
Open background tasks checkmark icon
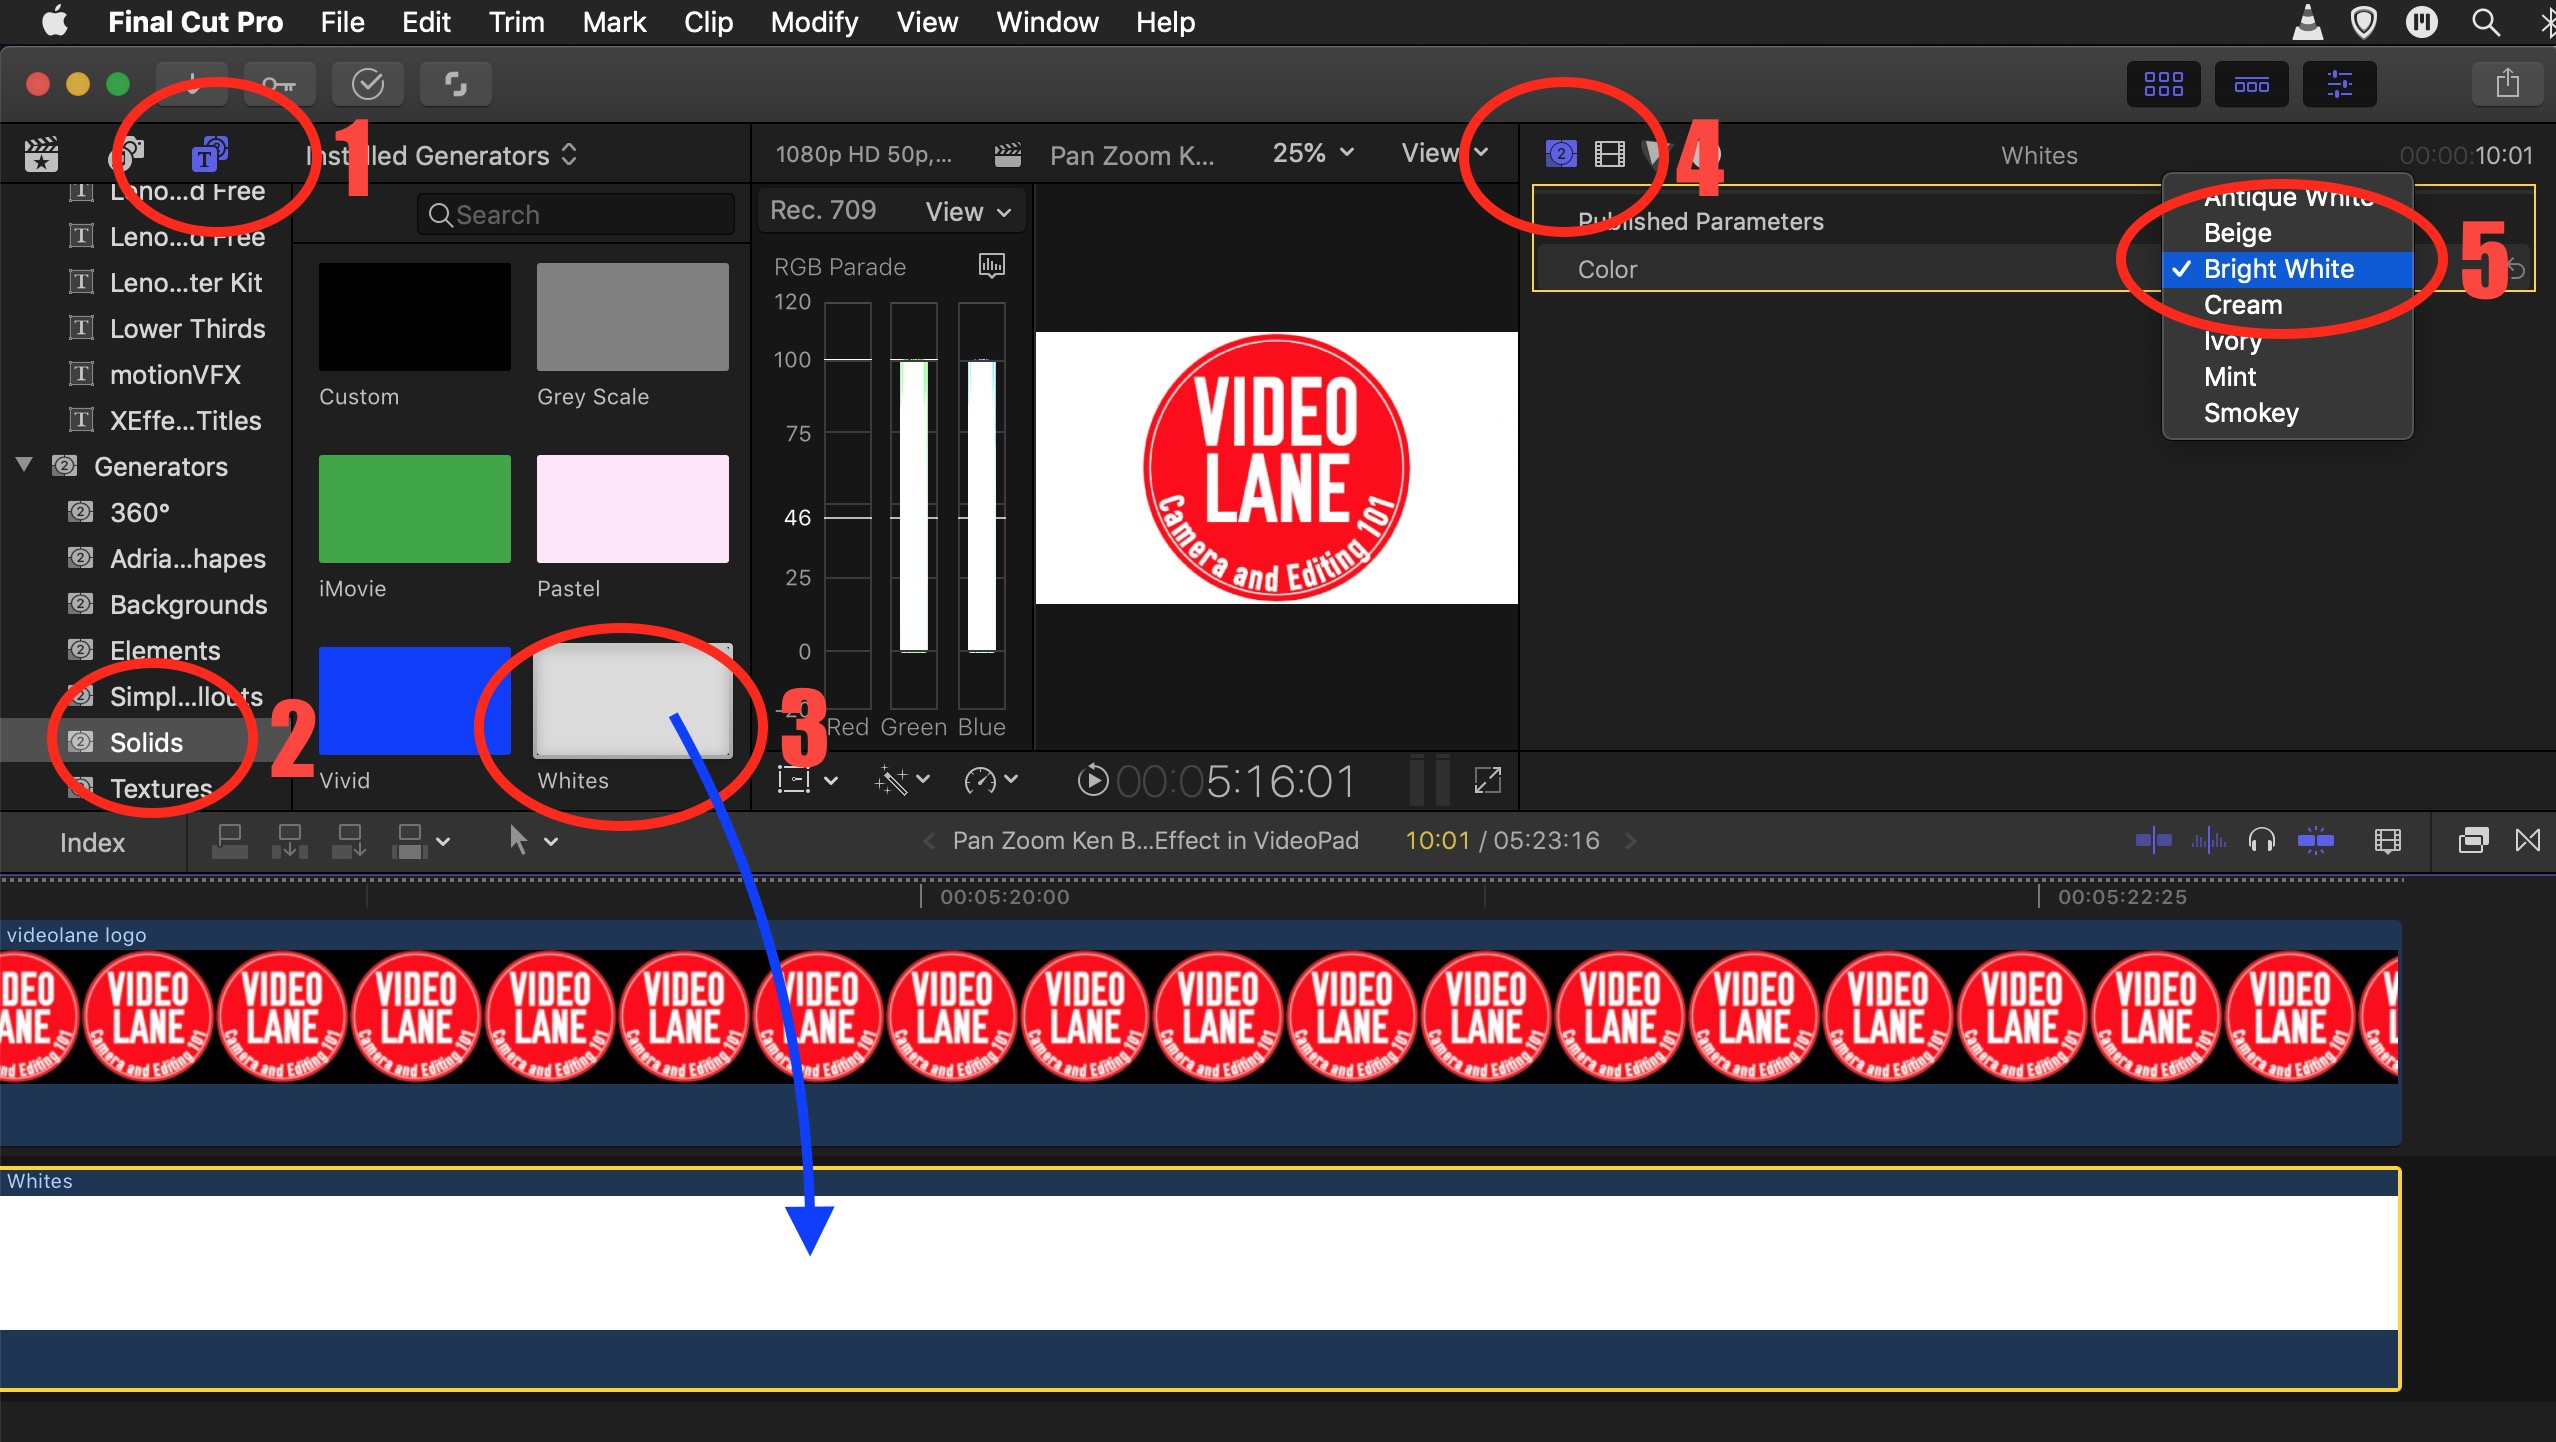click(368, 85)
